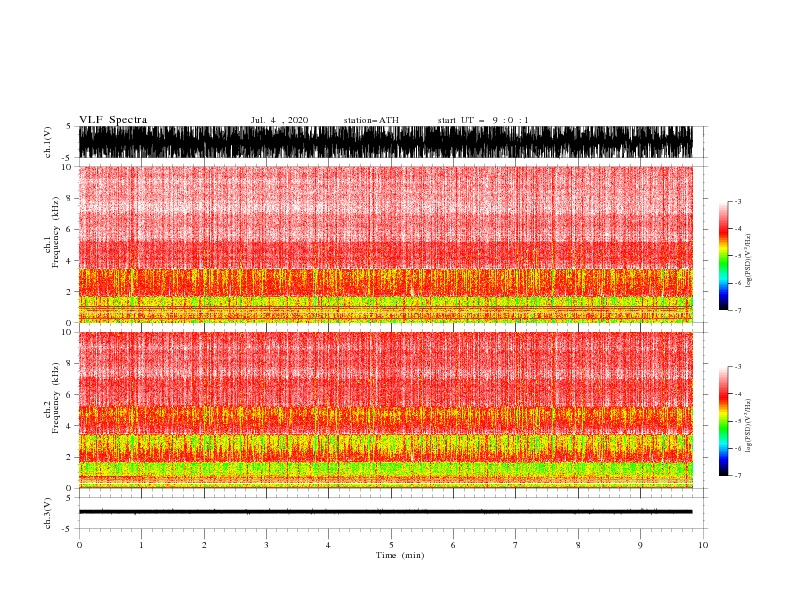This screenshot has width=792, height=612.
Task: Click the "start UT = 9 :0 :1" label
Action: click(483, 120)
